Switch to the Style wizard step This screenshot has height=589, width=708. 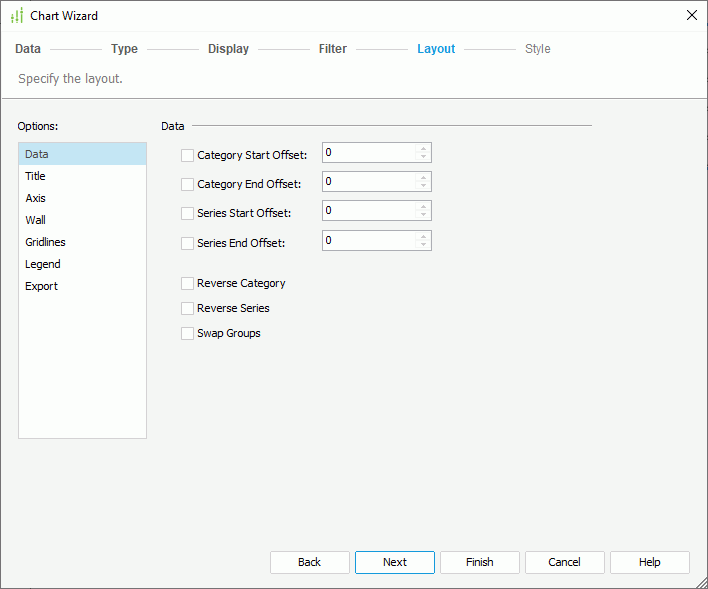point(537,49)
